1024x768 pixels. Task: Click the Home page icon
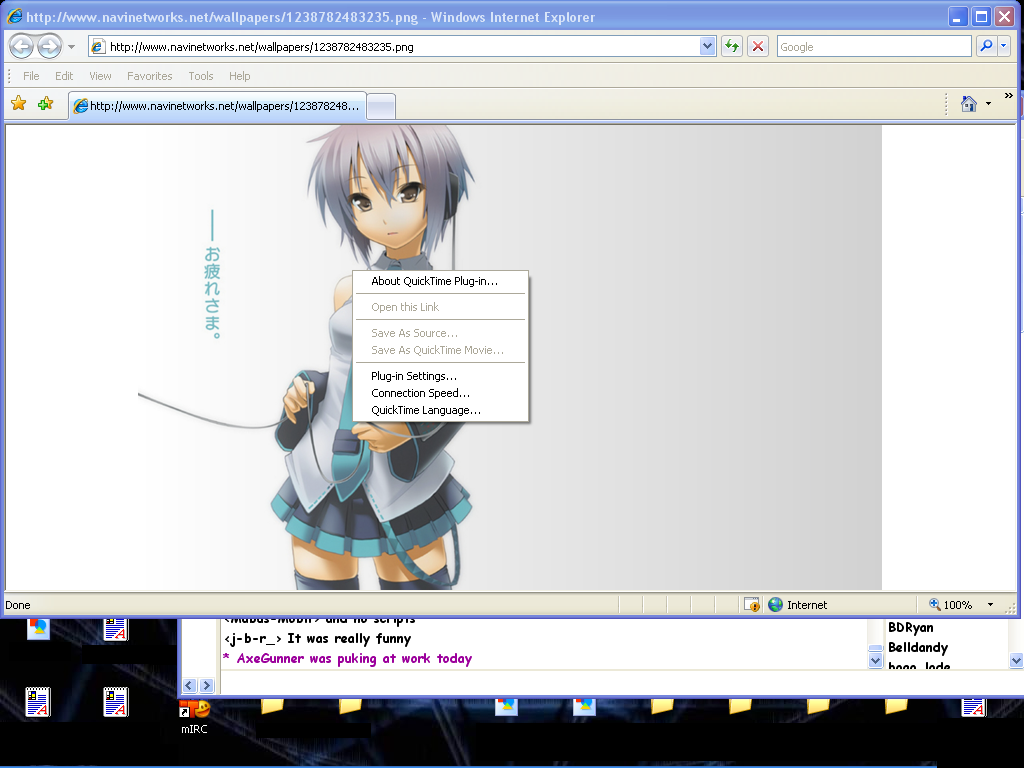[x=968, y=104]
